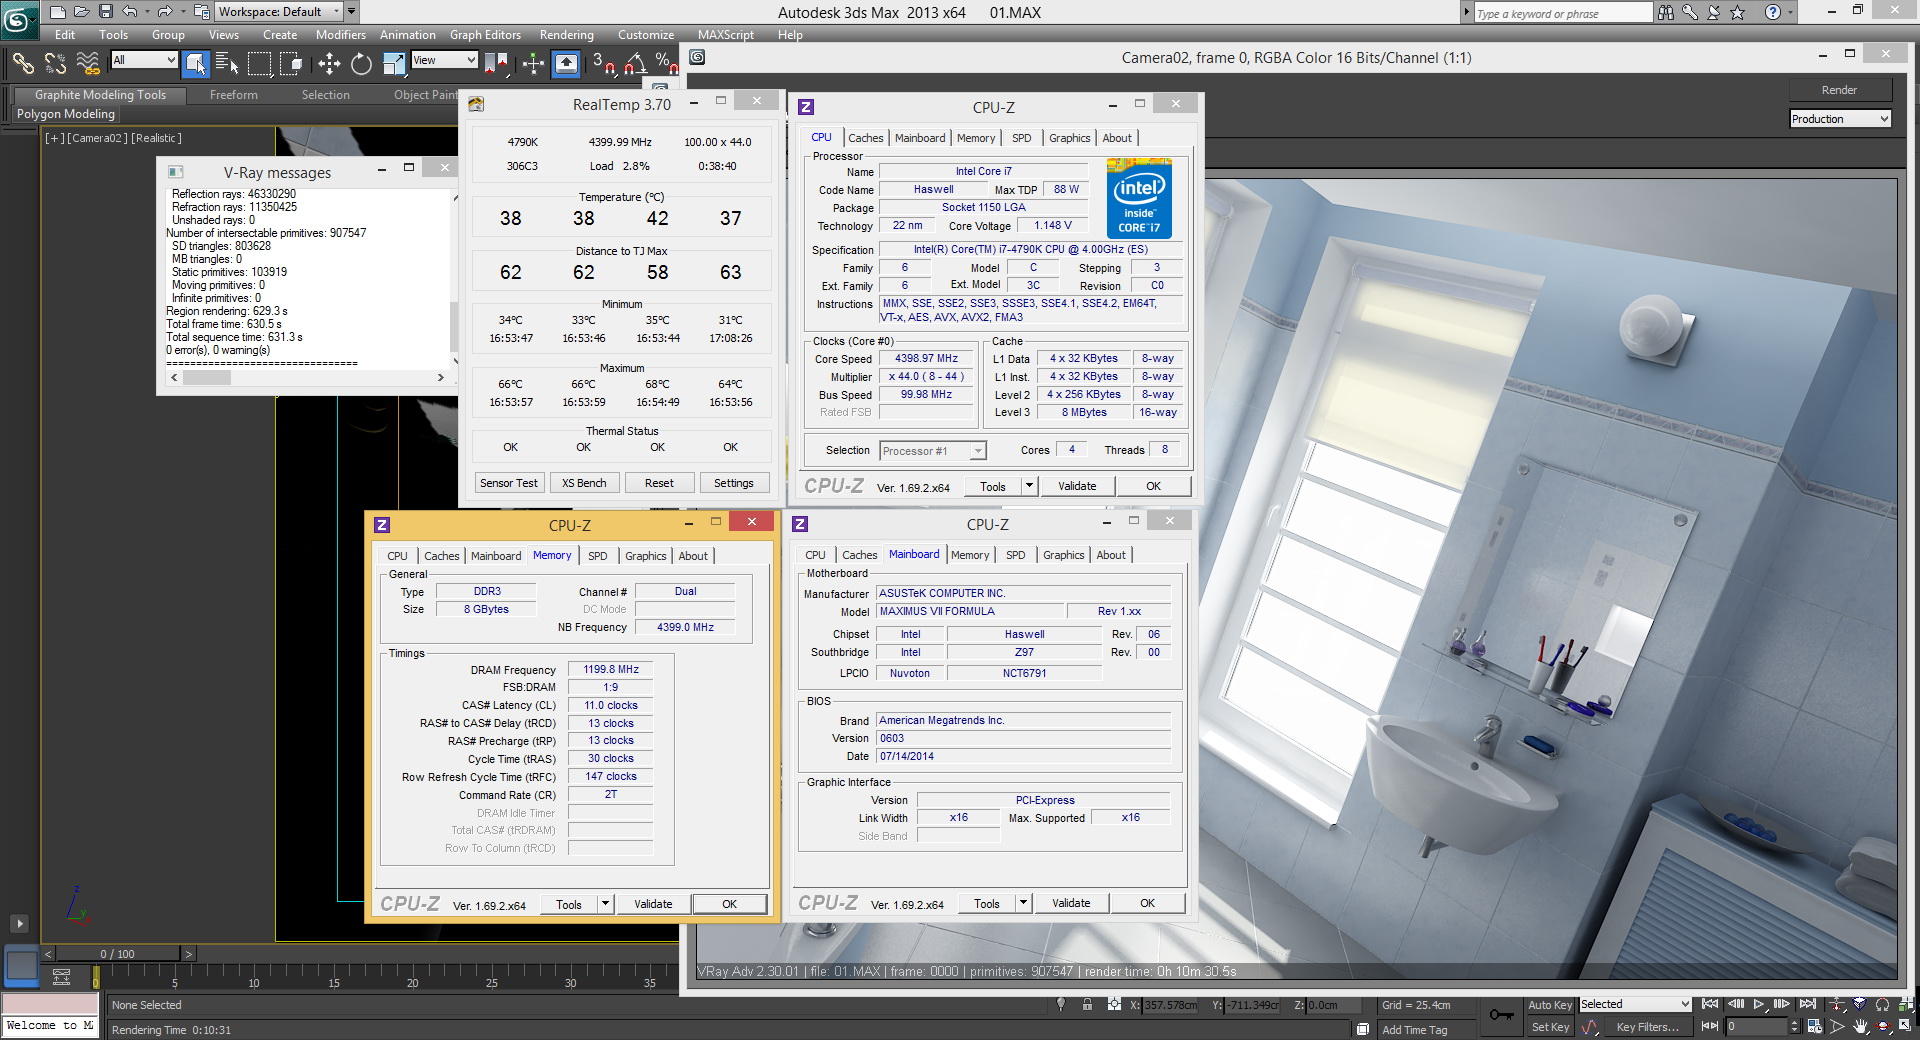Click the X coordinate field
Screen dimensions: 1920x1040
[1170, 1005]
